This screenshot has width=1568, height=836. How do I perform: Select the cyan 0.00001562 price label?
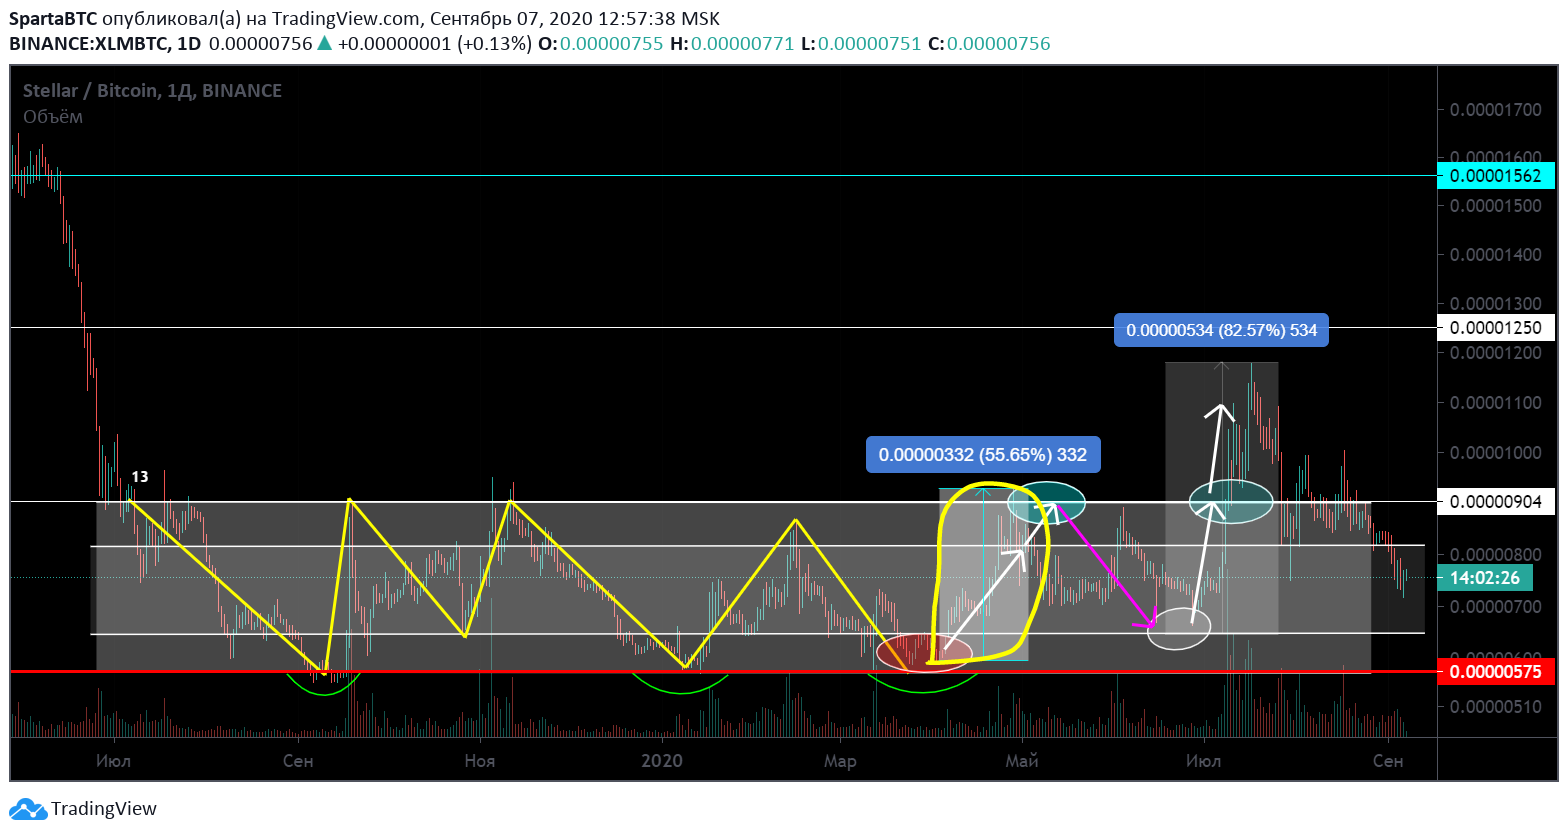point(1495,175)
